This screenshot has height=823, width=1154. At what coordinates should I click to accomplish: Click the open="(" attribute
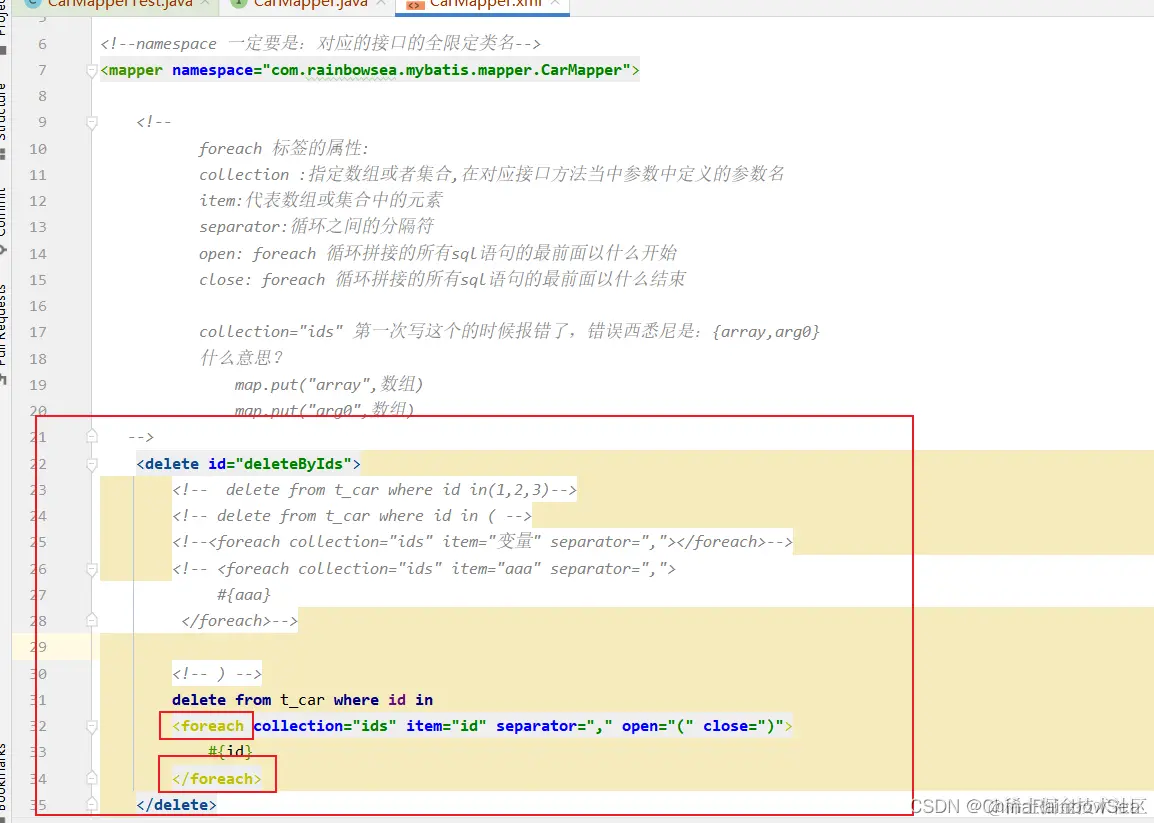[657, 726]
